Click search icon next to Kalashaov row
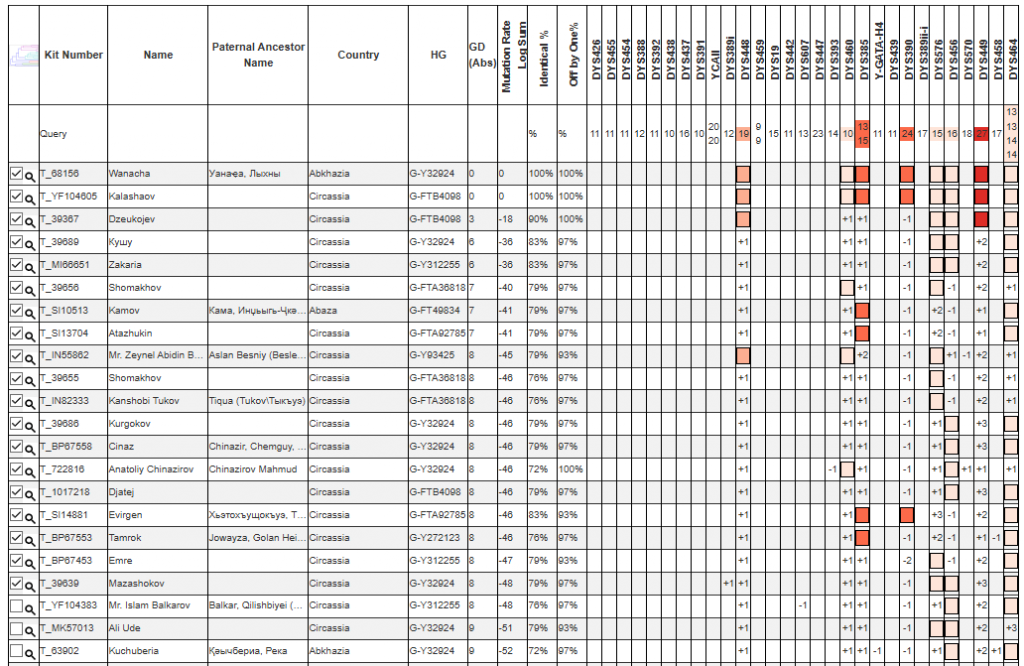Screen dimensions: 1024x666 click(x=31, y=197)
